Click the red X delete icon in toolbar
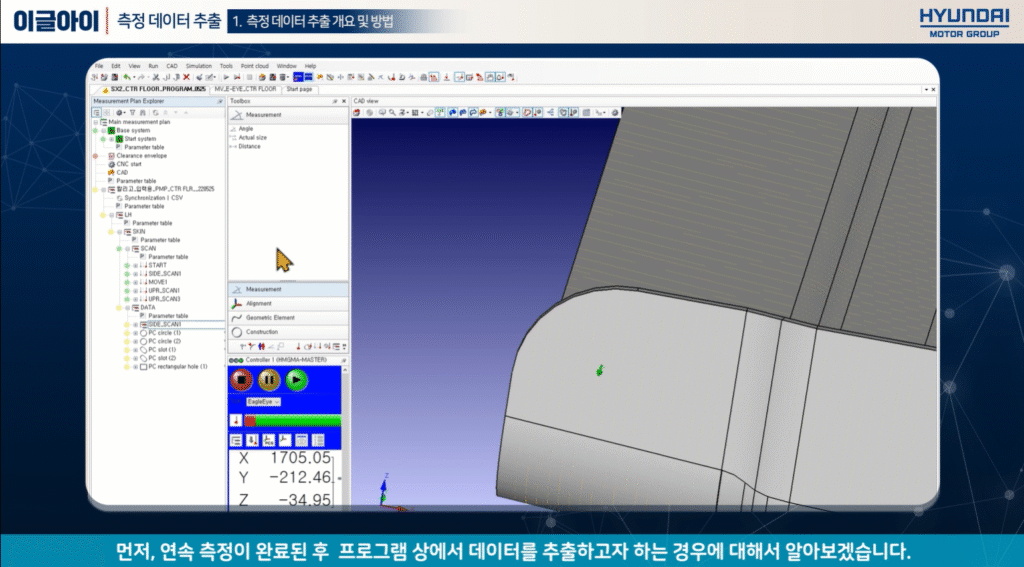 coord(186,76)
